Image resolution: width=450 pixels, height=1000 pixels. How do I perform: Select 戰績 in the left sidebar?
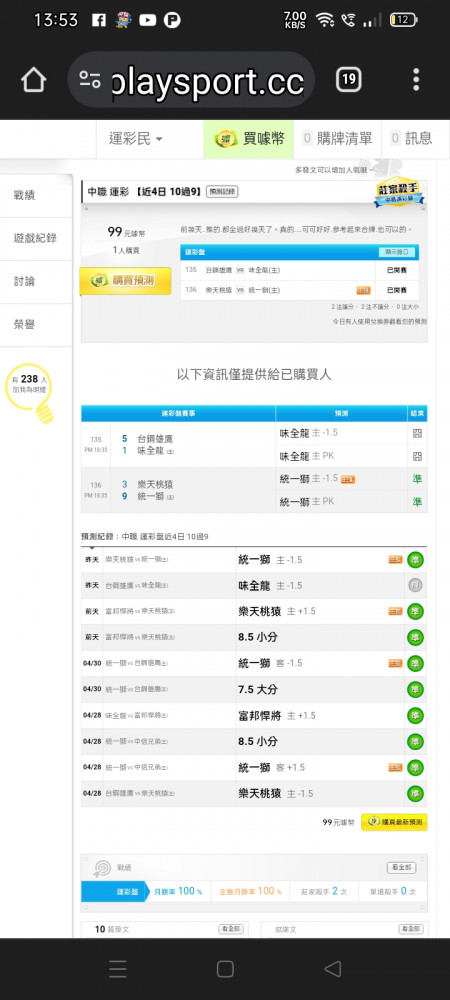click(36, 195)
